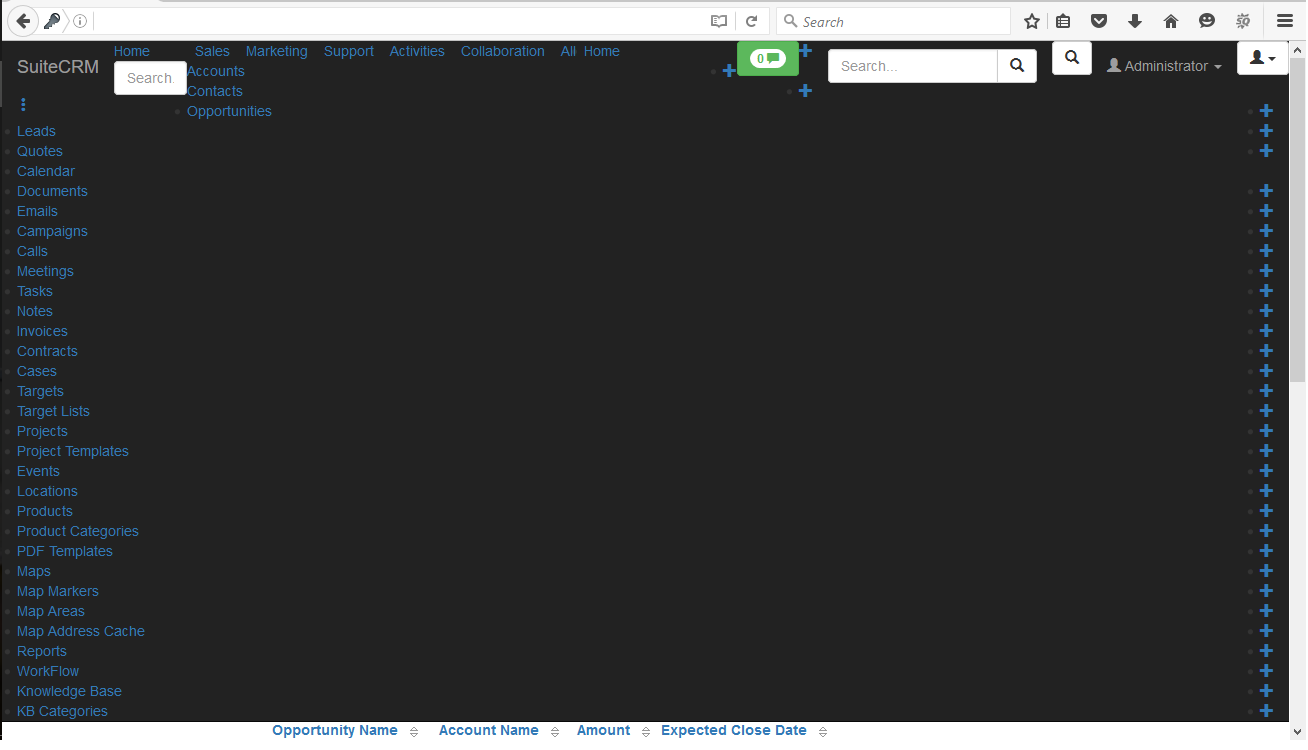
Task: Open the three vertical dots menu
Action: pyautogui.click(x=23, y=104)
